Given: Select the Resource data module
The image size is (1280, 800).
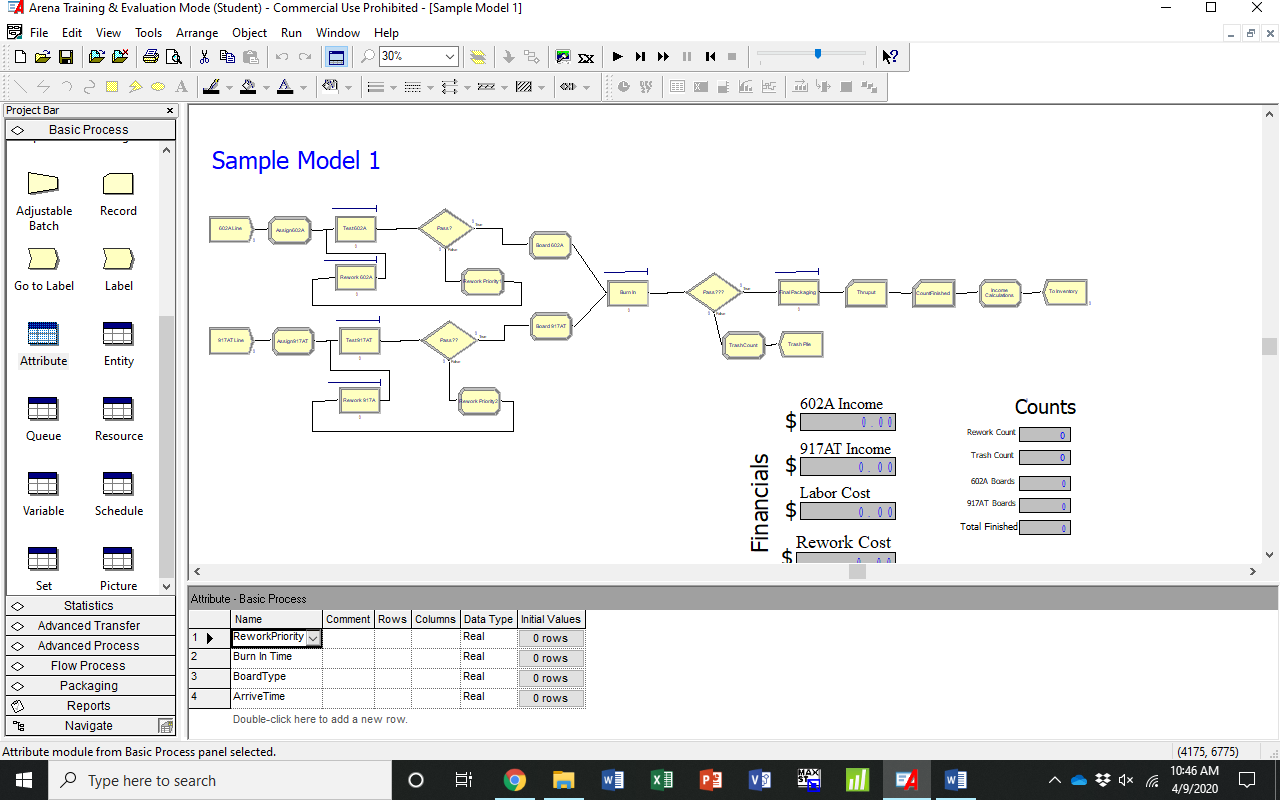Looking at the screenshot, I should [x=118, y=409].
